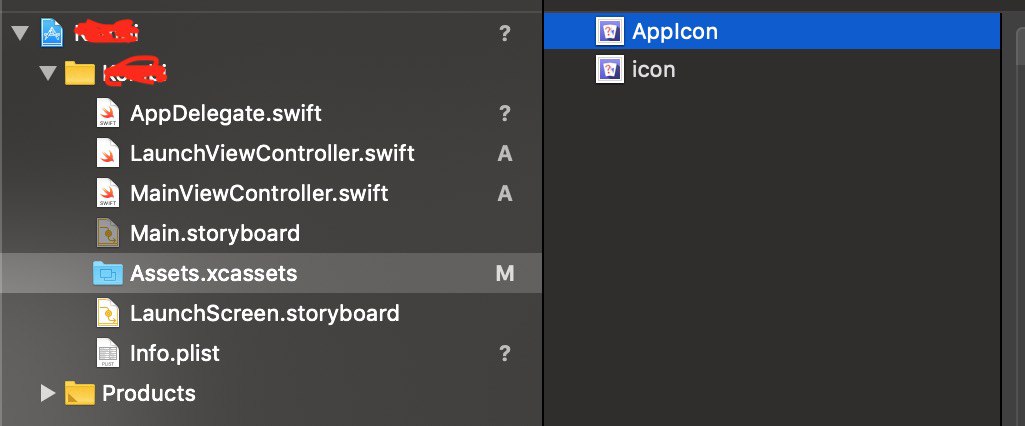Open Info.plist from the file list

click(x=175, y=353)
